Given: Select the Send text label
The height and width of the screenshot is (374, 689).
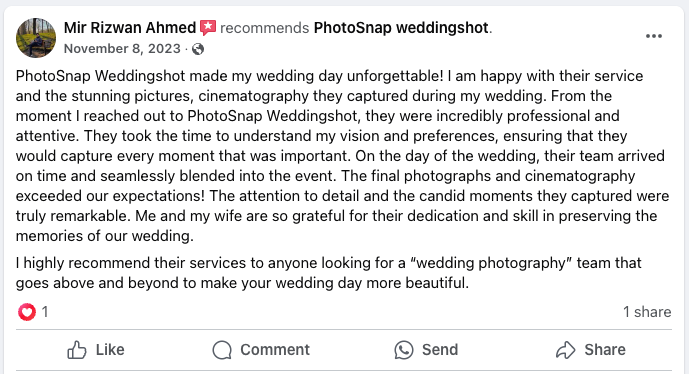Looking at the screenshot, I should [x=440, y=350].
